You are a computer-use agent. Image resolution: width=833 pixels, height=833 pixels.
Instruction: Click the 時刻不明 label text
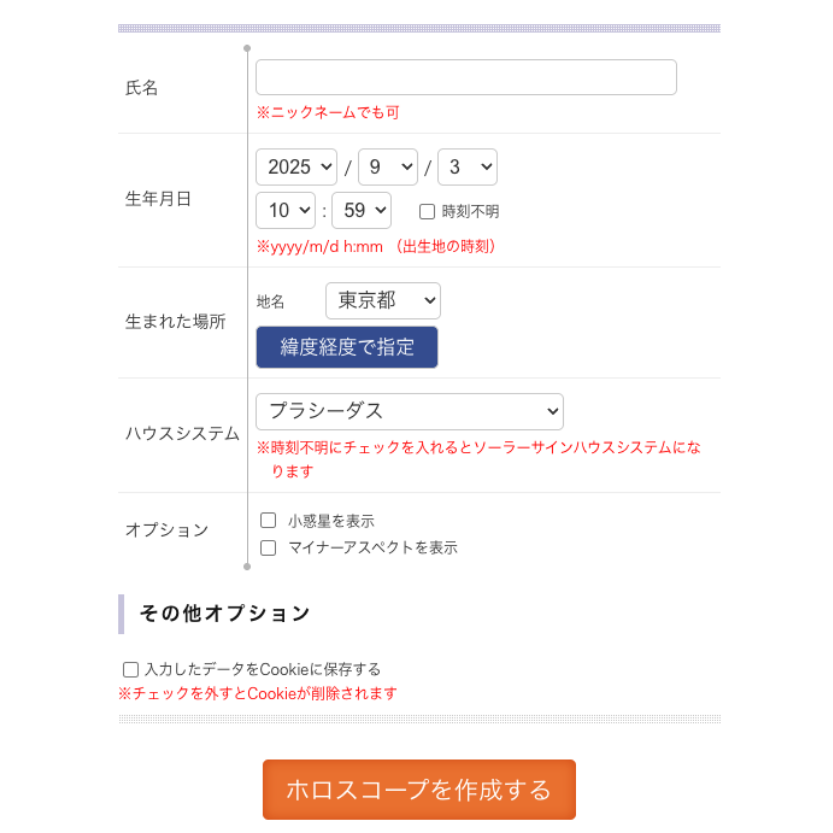point(471,212)
